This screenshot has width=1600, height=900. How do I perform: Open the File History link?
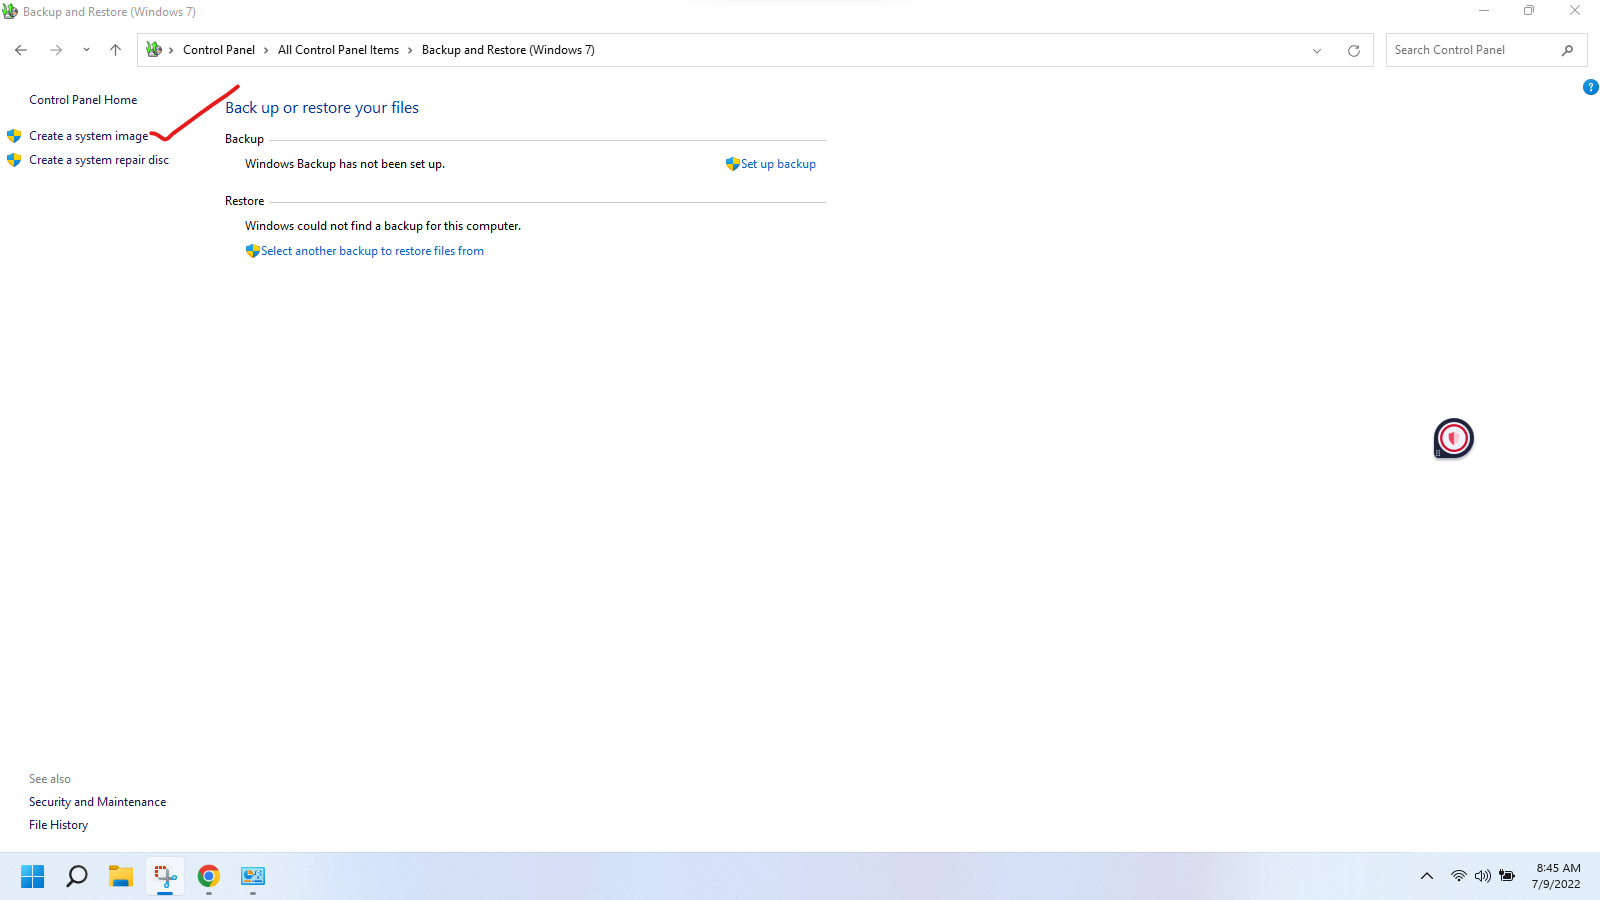tap(58, 825)
